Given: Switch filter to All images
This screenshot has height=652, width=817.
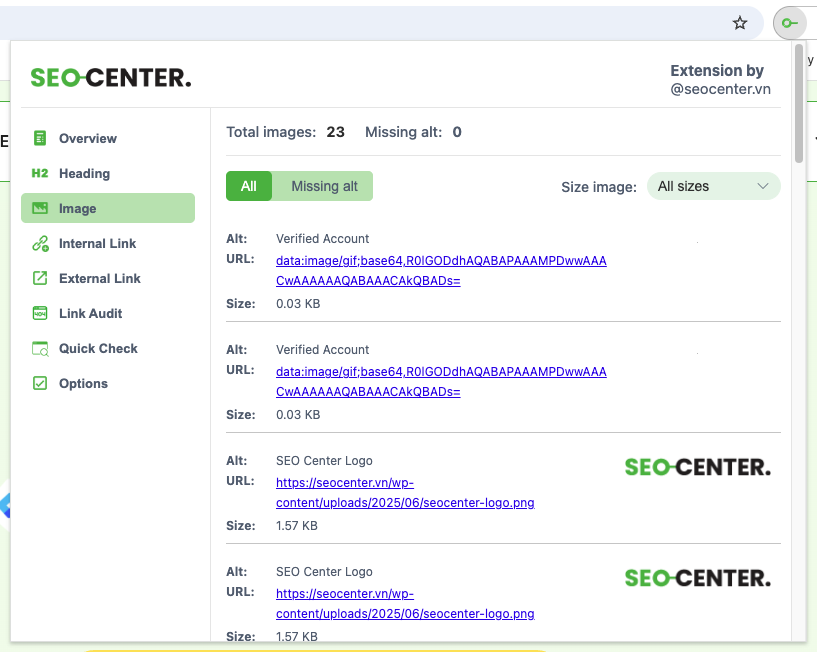Looking at the screenshot, I should pos(249,186).
